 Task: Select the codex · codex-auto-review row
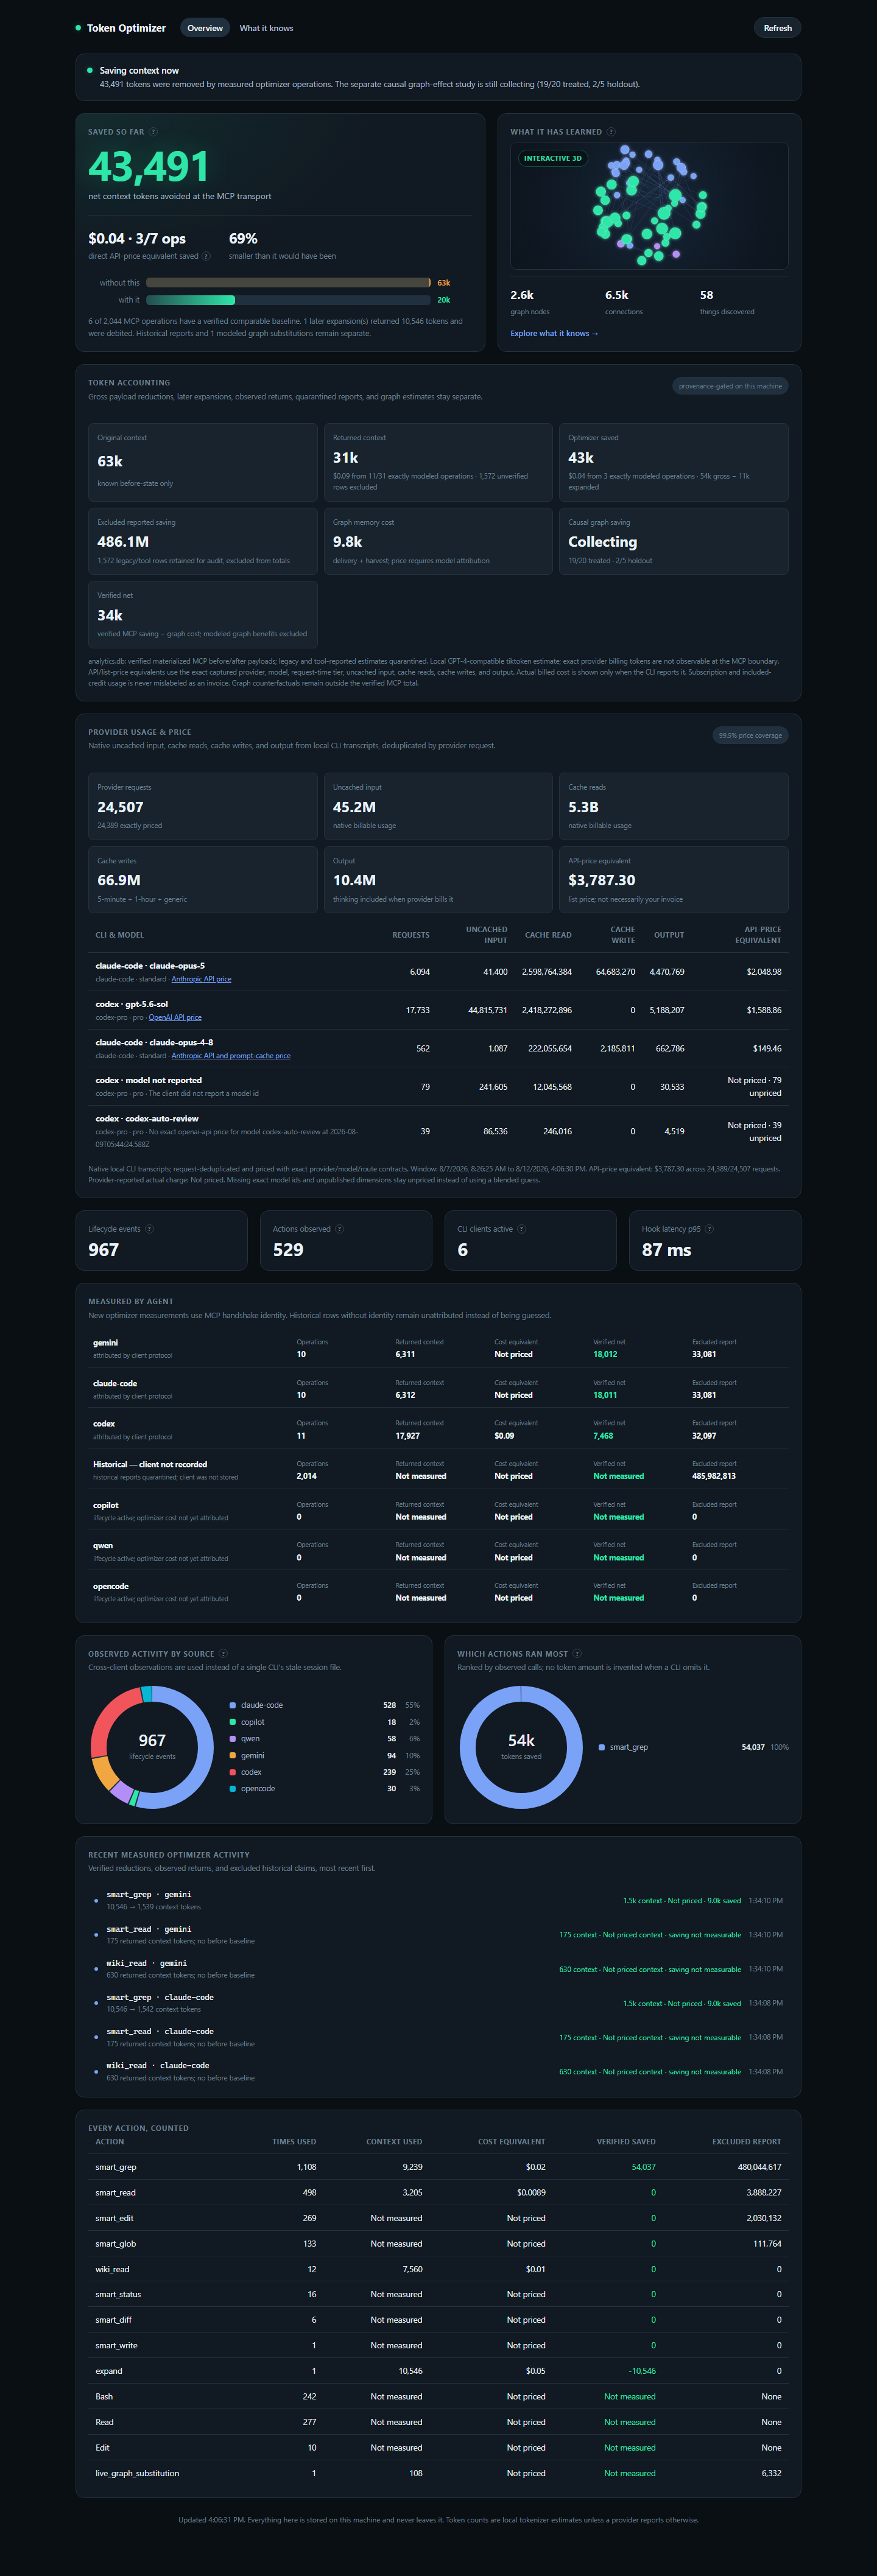438,1131
